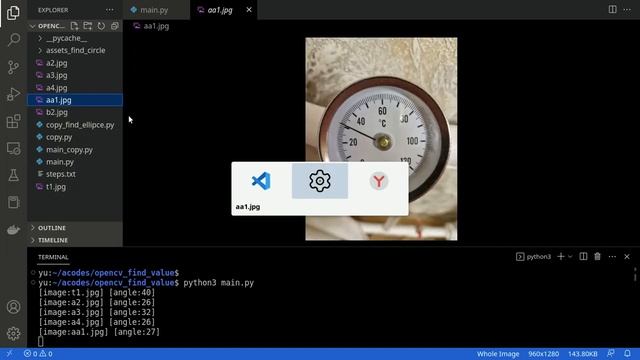Select the TERMINAL panel tab
This screenshot has width=640, height=360.
point(53,257)
